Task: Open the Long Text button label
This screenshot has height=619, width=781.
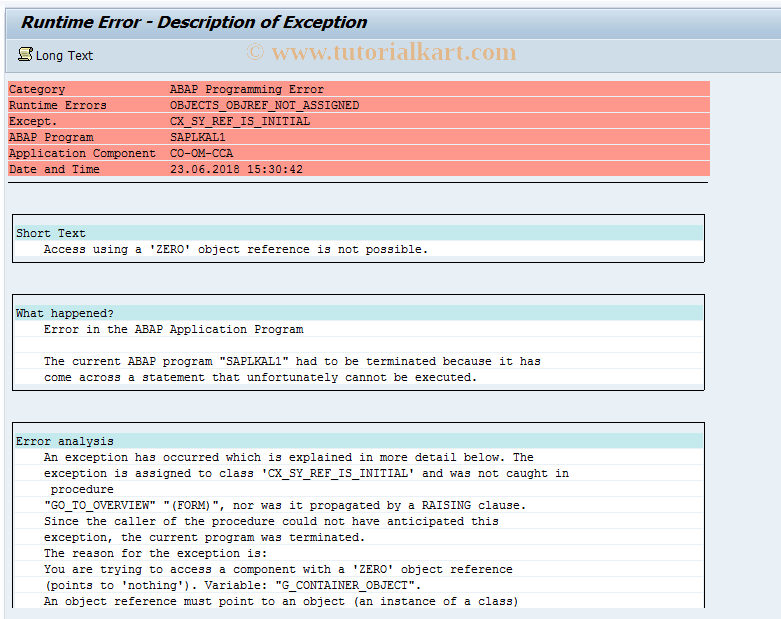Action: 64,56
